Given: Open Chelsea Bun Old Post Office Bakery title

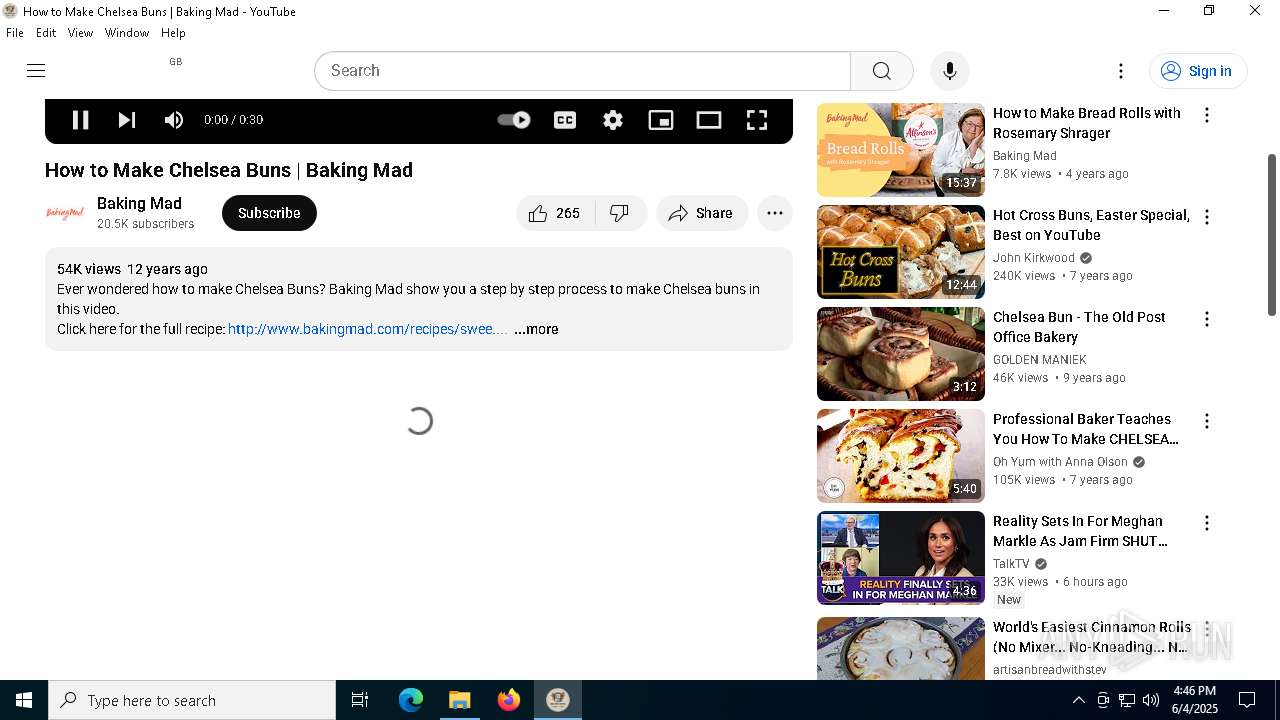Looking at the screenshot, I should click(x=1079, y=327).
